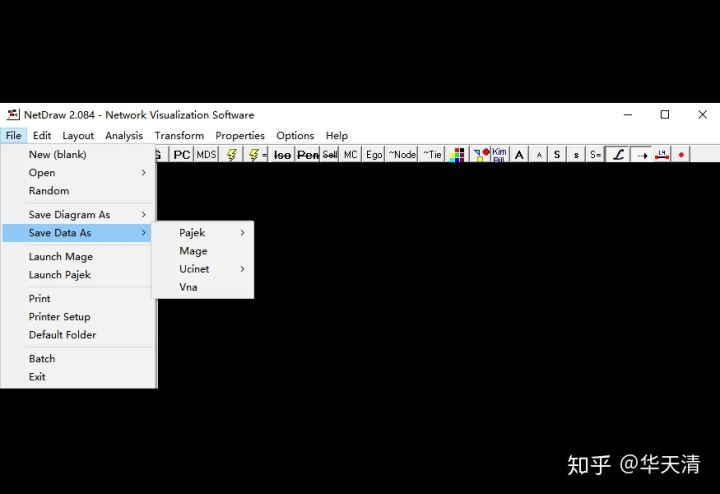Select Print from the File menu
The height and width of the screenshot is (494, 720).
78,298
